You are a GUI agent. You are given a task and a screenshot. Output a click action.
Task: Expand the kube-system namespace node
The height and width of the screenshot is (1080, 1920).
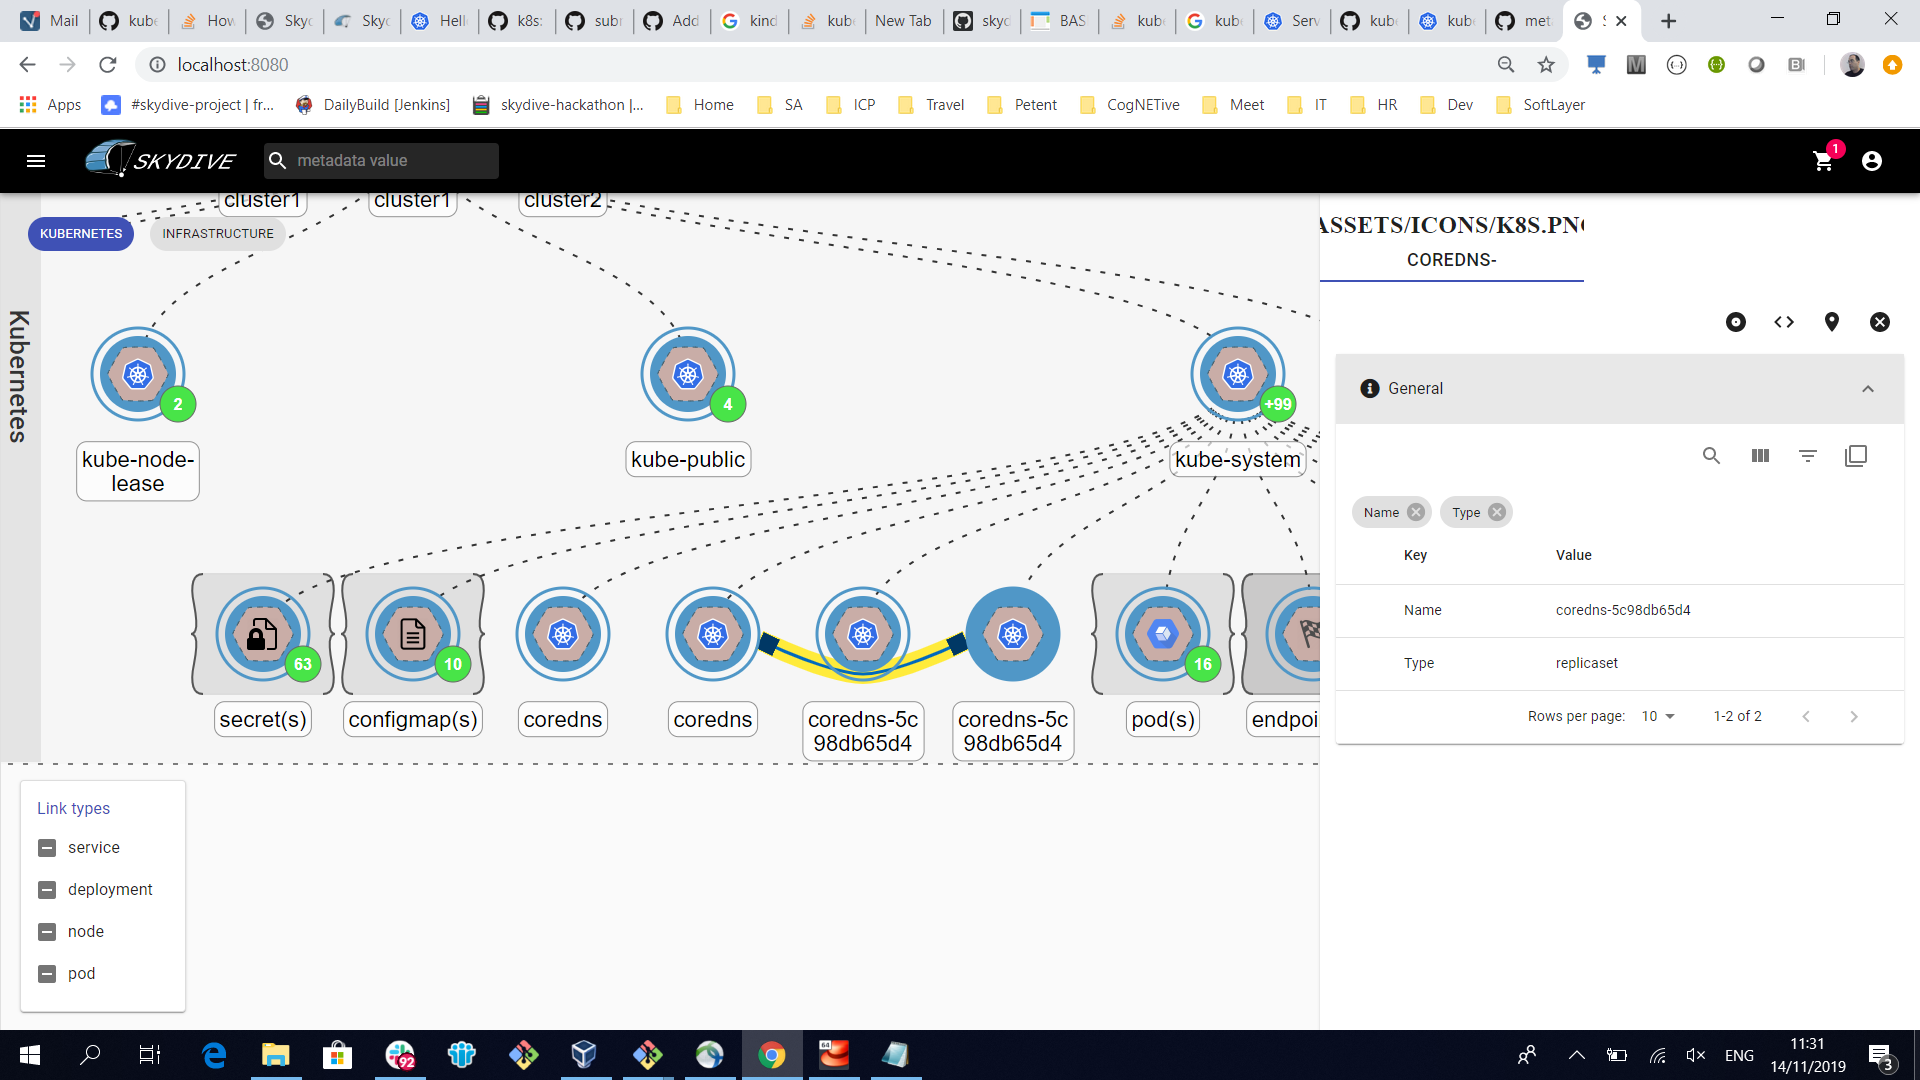tap(1238, 375)
